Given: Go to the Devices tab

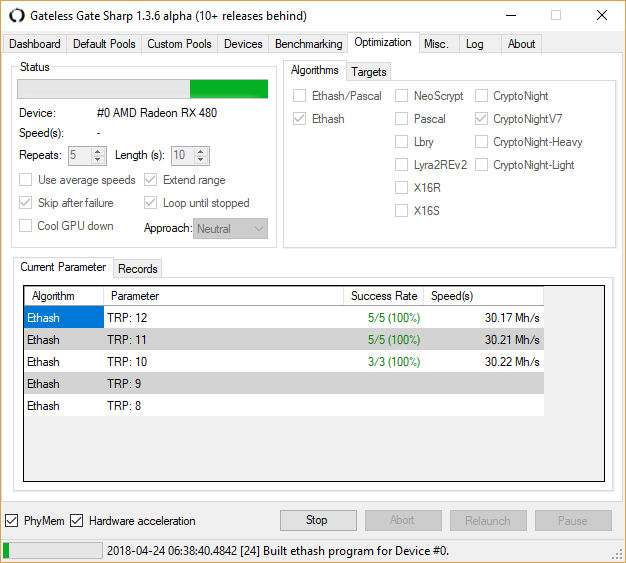Looking at the screenshot, I should 243,44.
